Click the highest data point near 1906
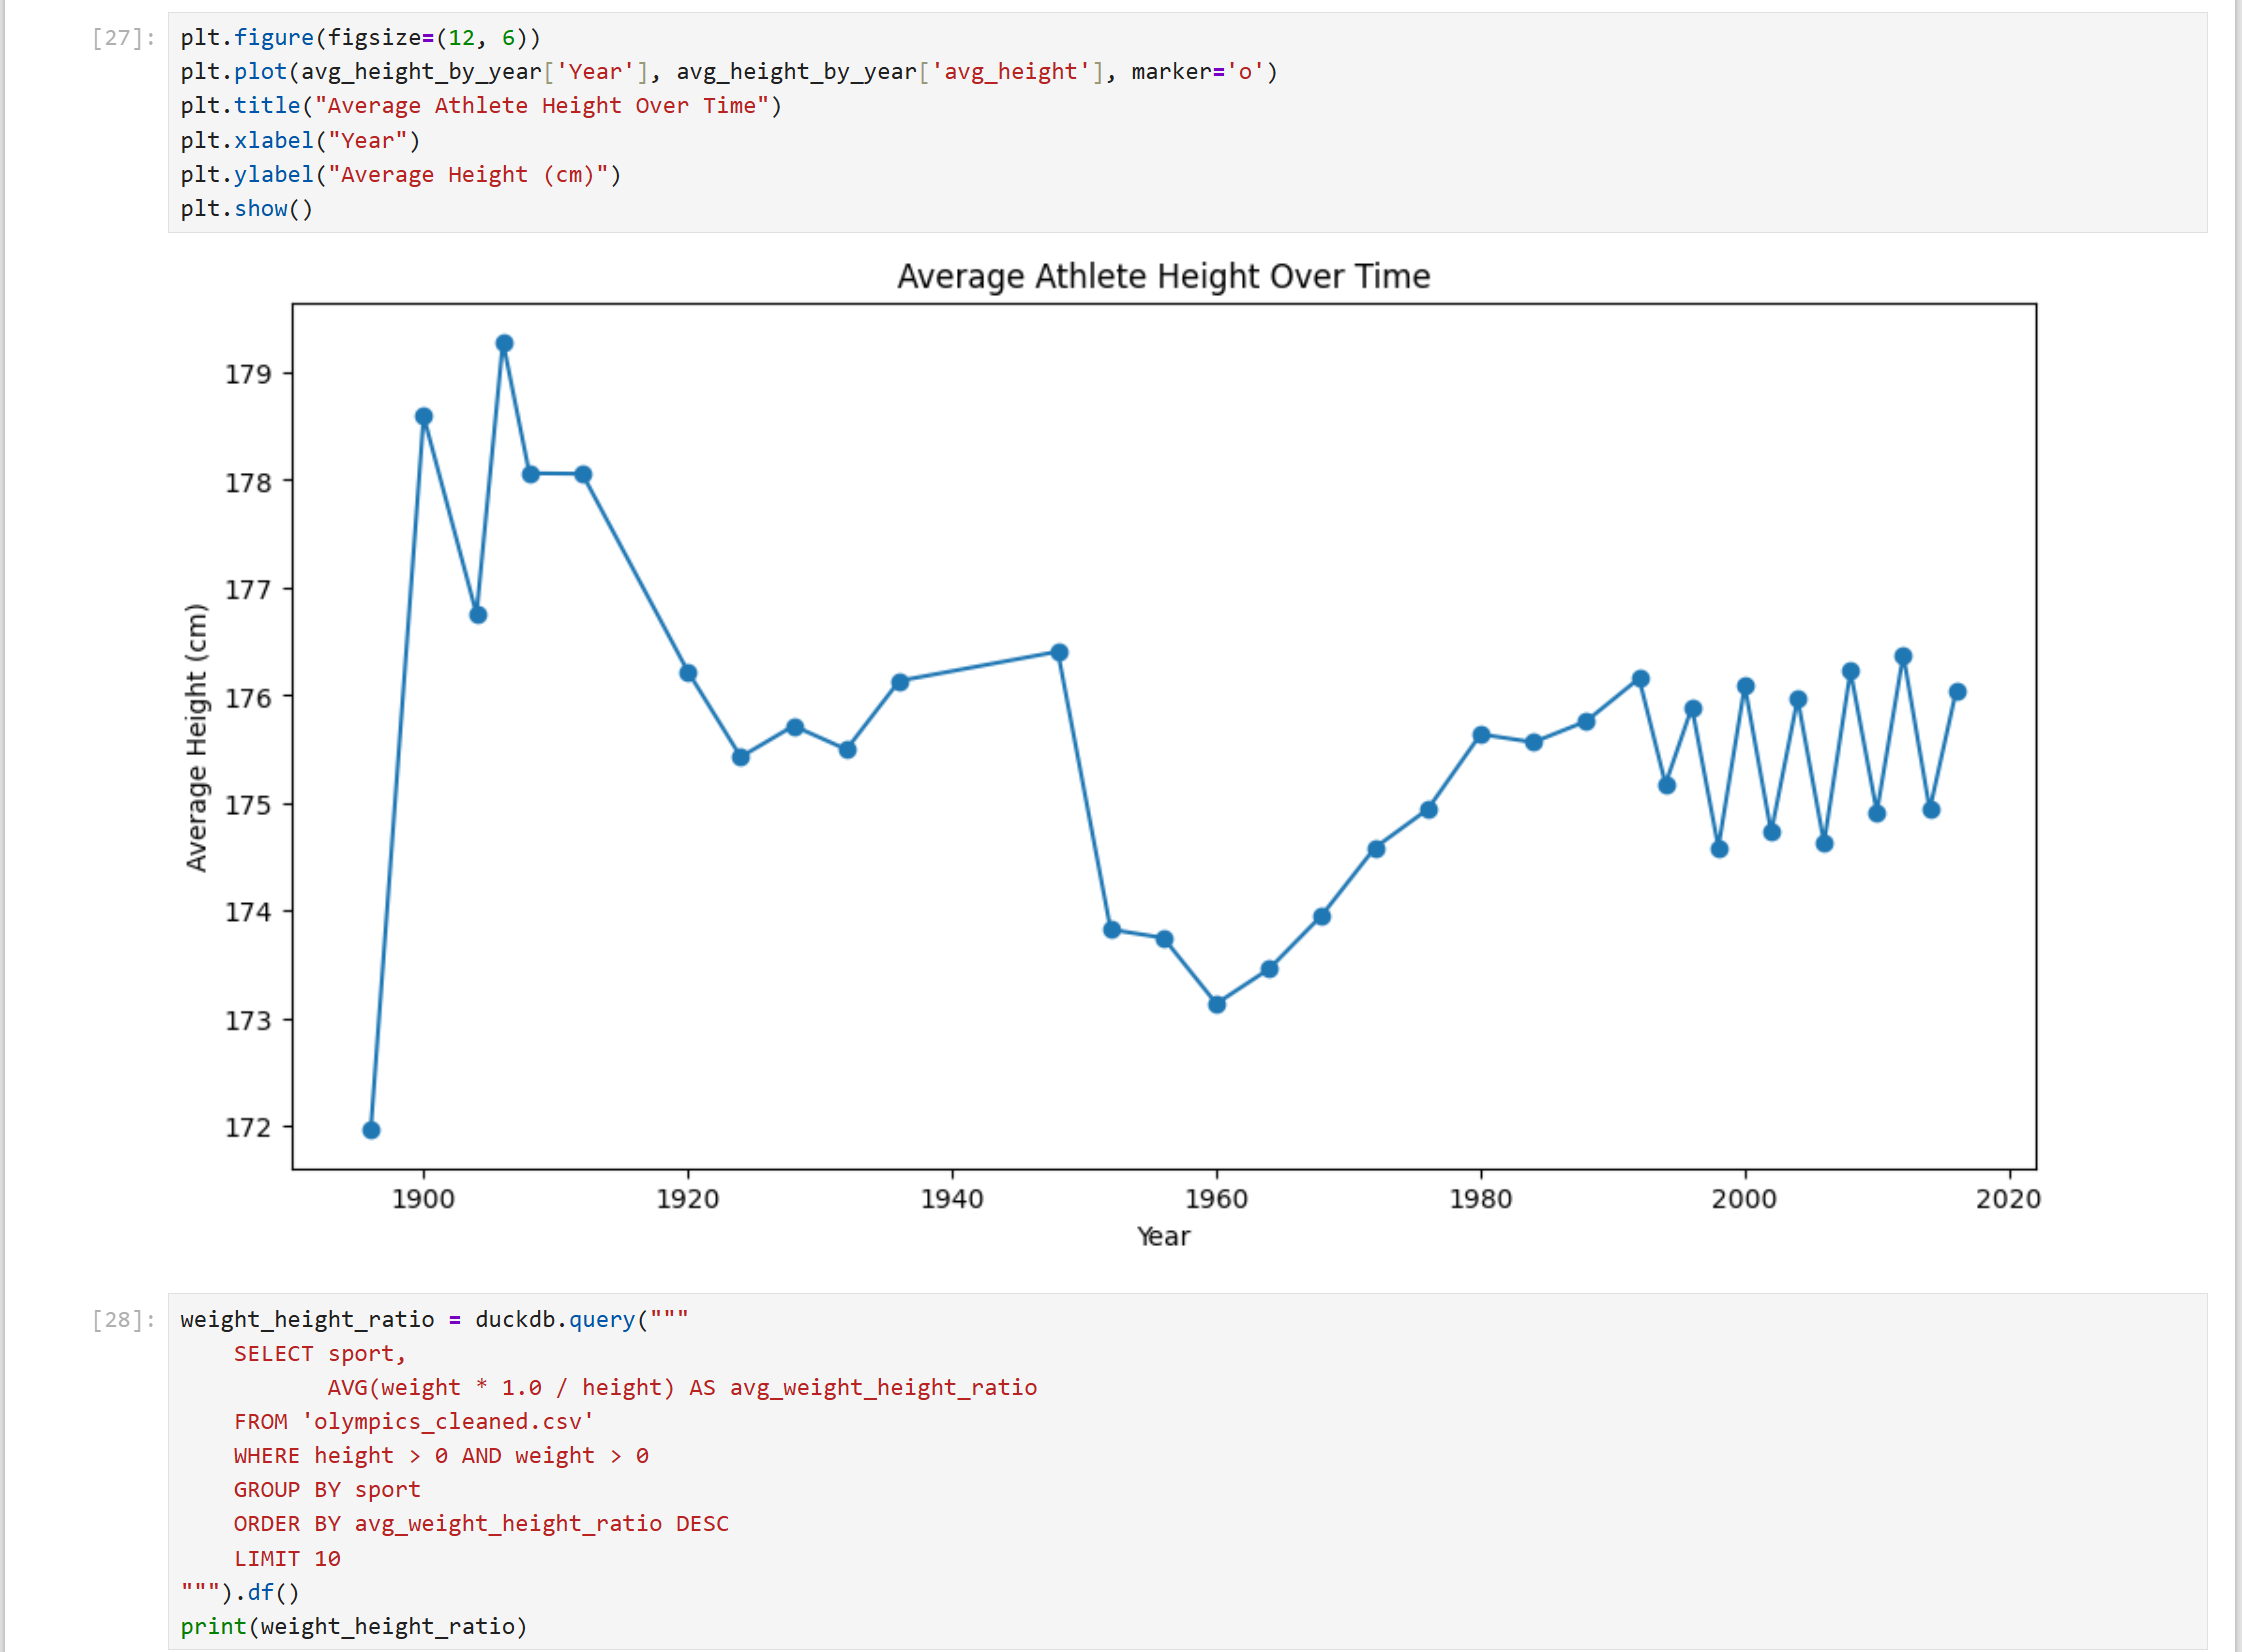 [504, 344]
